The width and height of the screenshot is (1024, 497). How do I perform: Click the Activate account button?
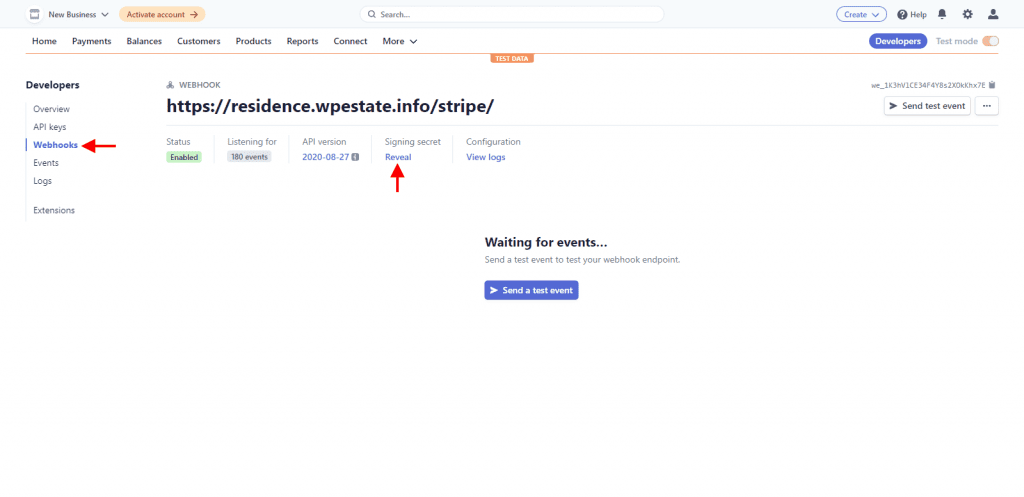[162, 14]
